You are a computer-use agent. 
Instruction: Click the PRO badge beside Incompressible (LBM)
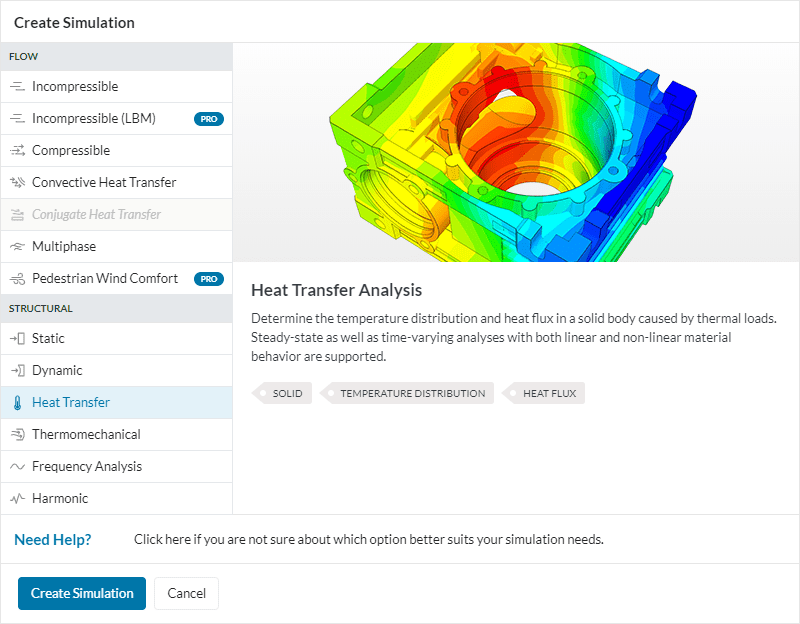[x=209, y=119]
